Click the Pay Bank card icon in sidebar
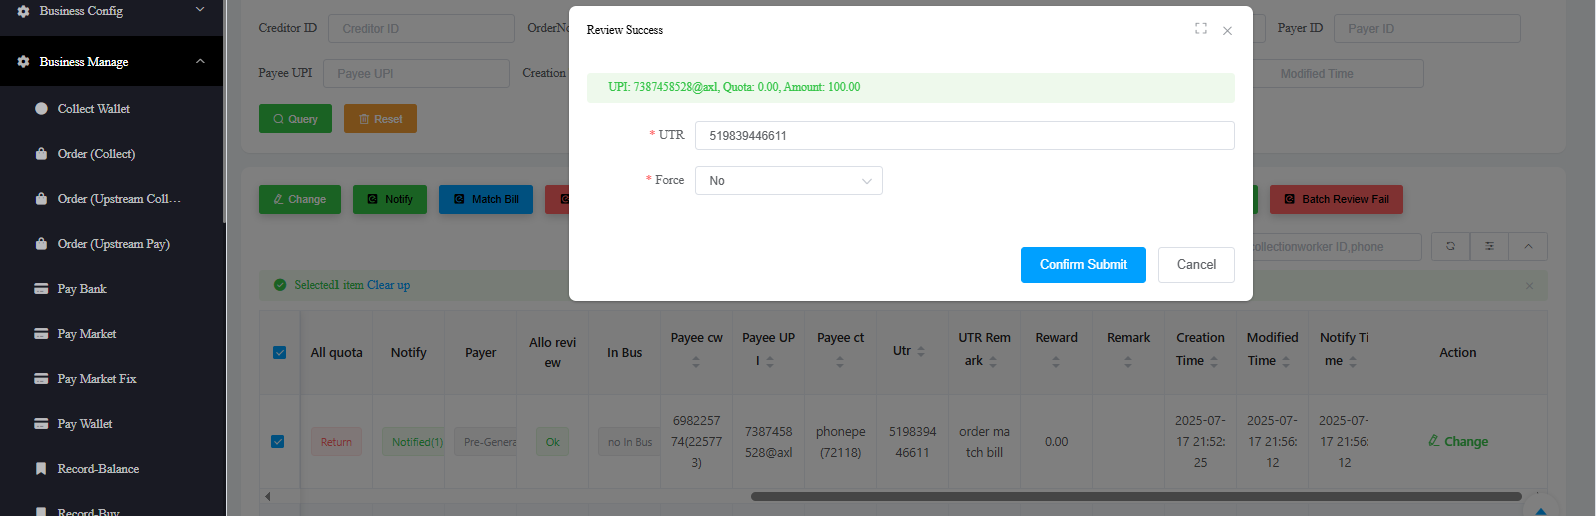This screenshot has height=516, width=1596. click(x=41, y=289)
